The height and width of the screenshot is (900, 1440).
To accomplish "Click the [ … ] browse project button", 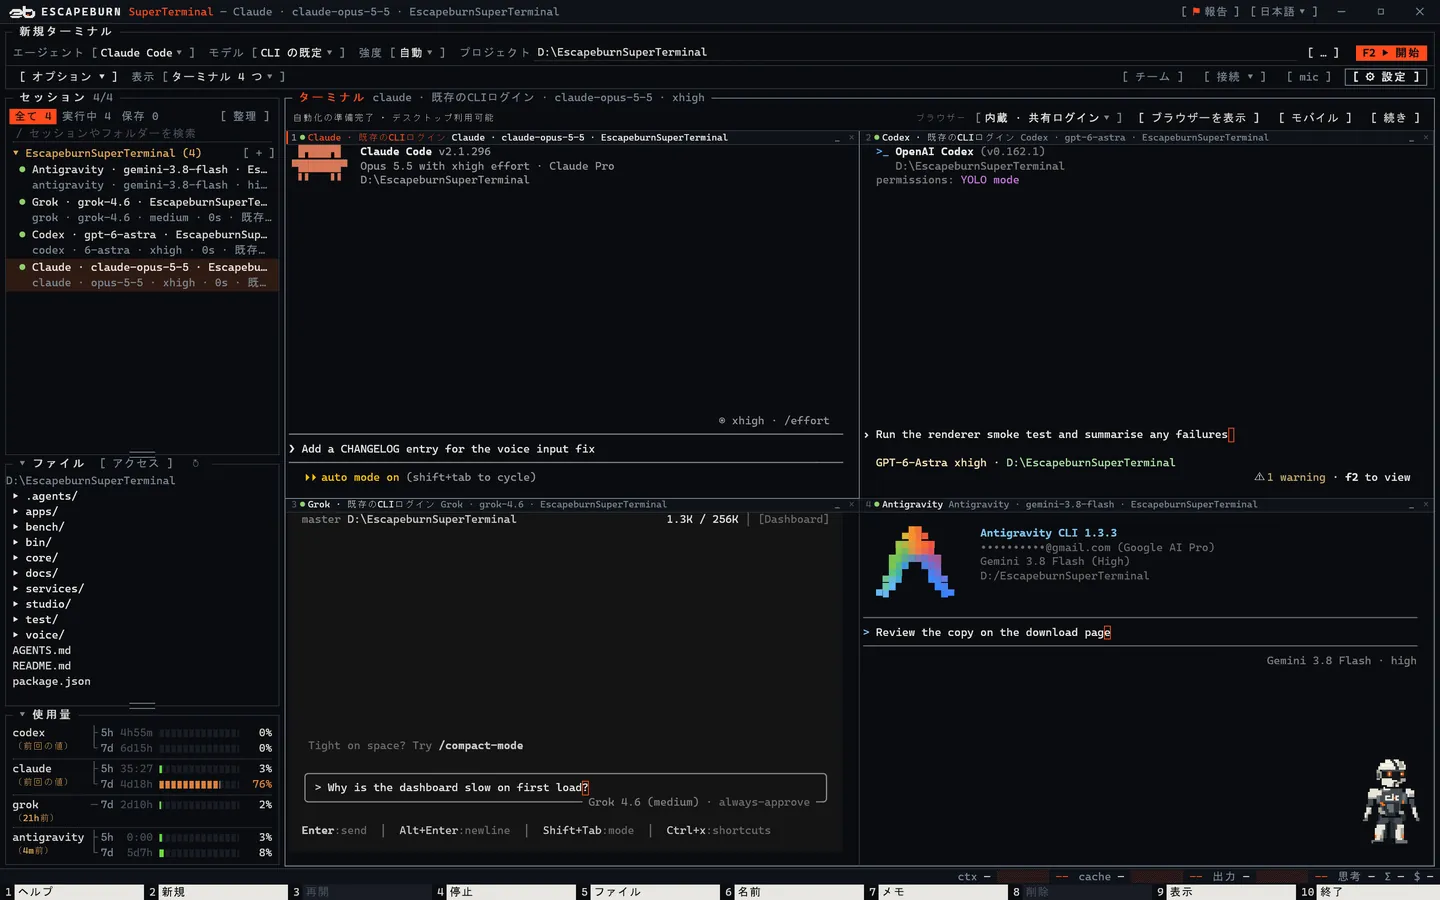I will point(1323,53).
